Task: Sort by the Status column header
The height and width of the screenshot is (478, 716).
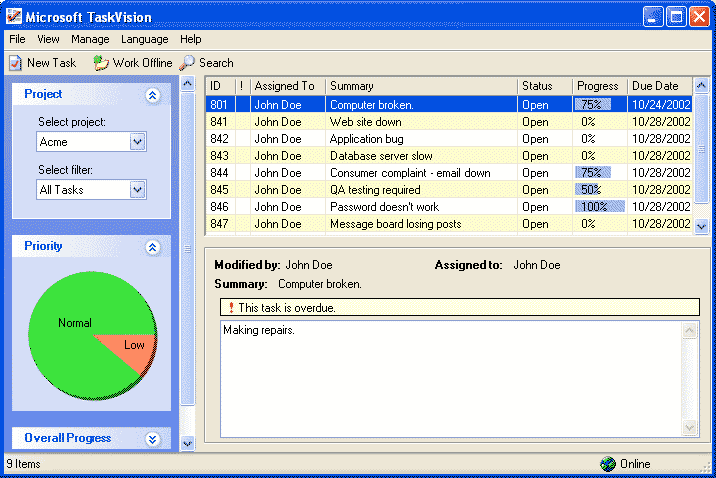Action: [545, 86]
